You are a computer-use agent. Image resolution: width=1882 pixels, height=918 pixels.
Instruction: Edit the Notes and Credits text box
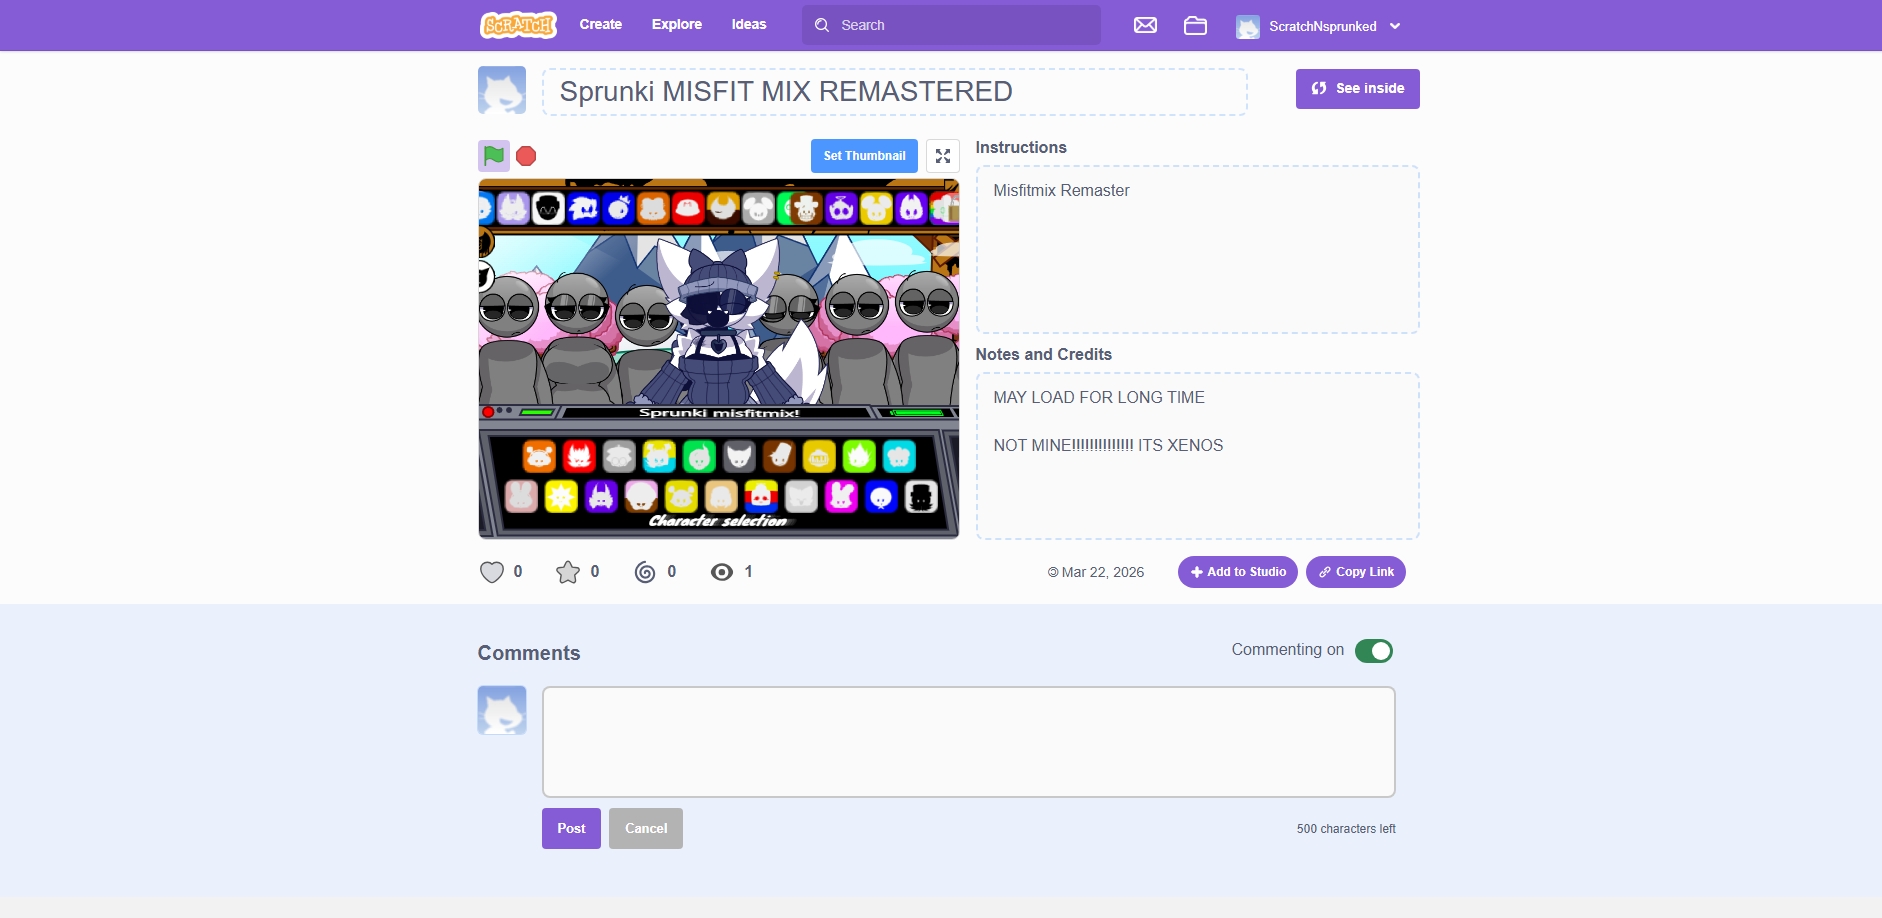(x=1198, y=456)
